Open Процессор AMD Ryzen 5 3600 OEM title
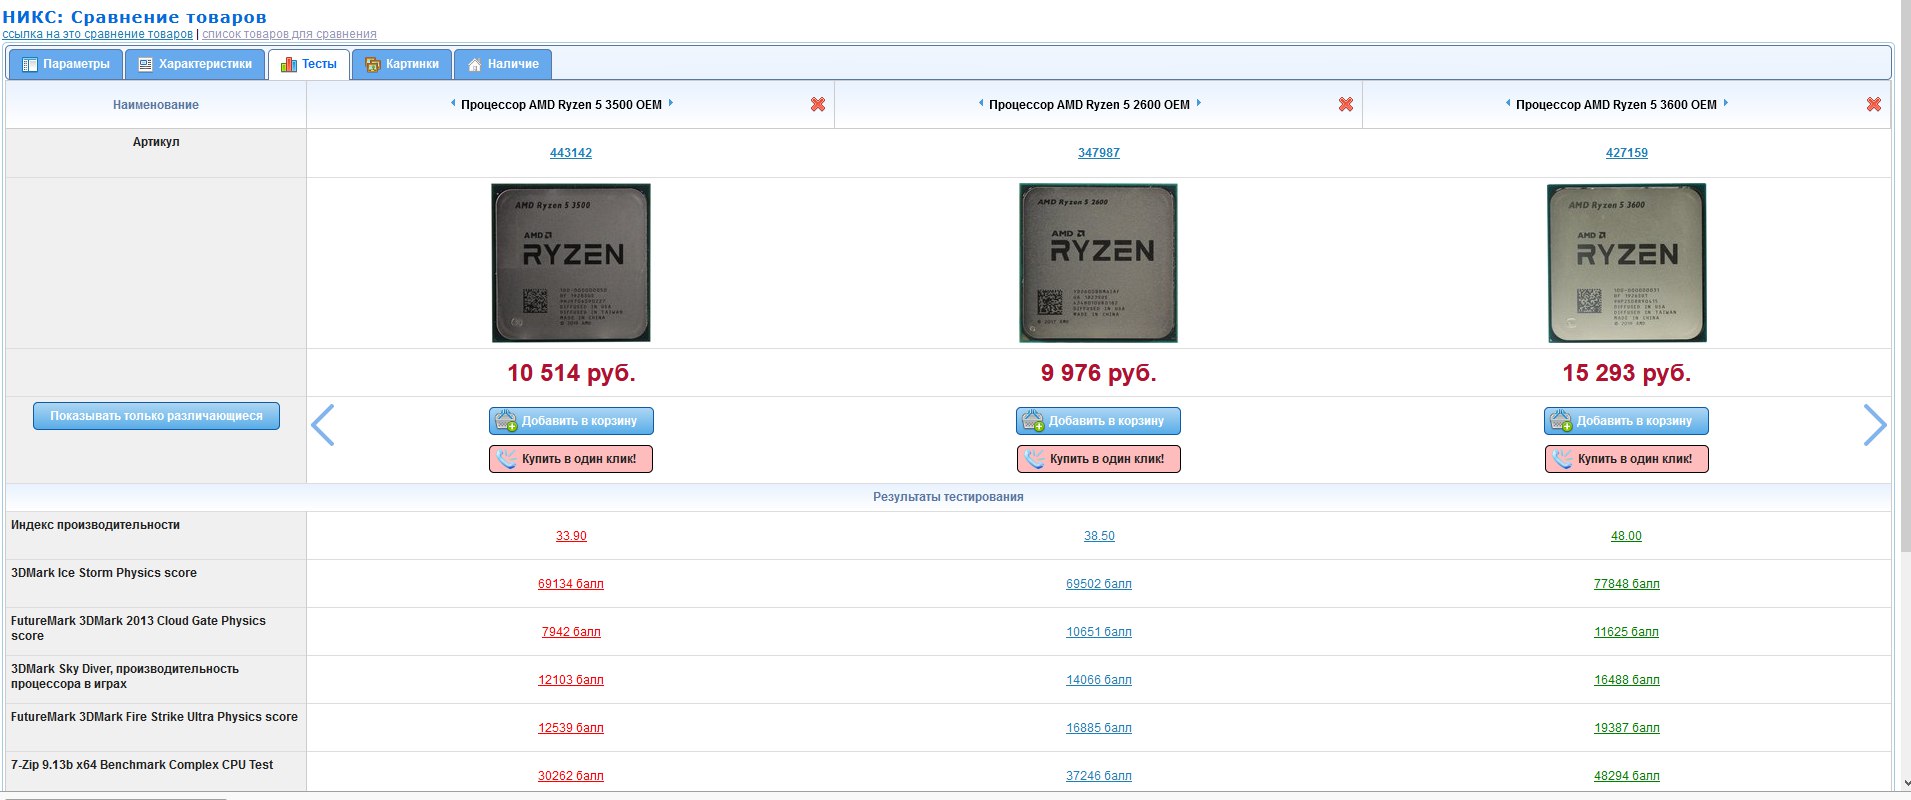The image size is (1911, 800). coord(1616,105)
